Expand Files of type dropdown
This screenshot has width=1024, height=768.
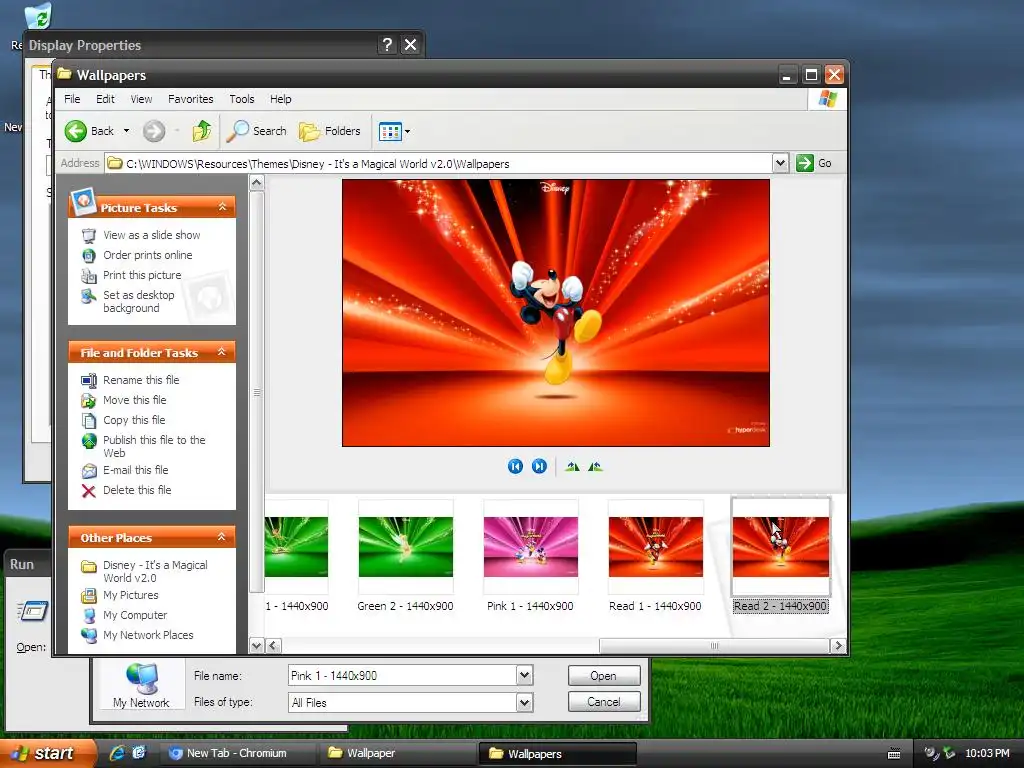pos(524,703)
